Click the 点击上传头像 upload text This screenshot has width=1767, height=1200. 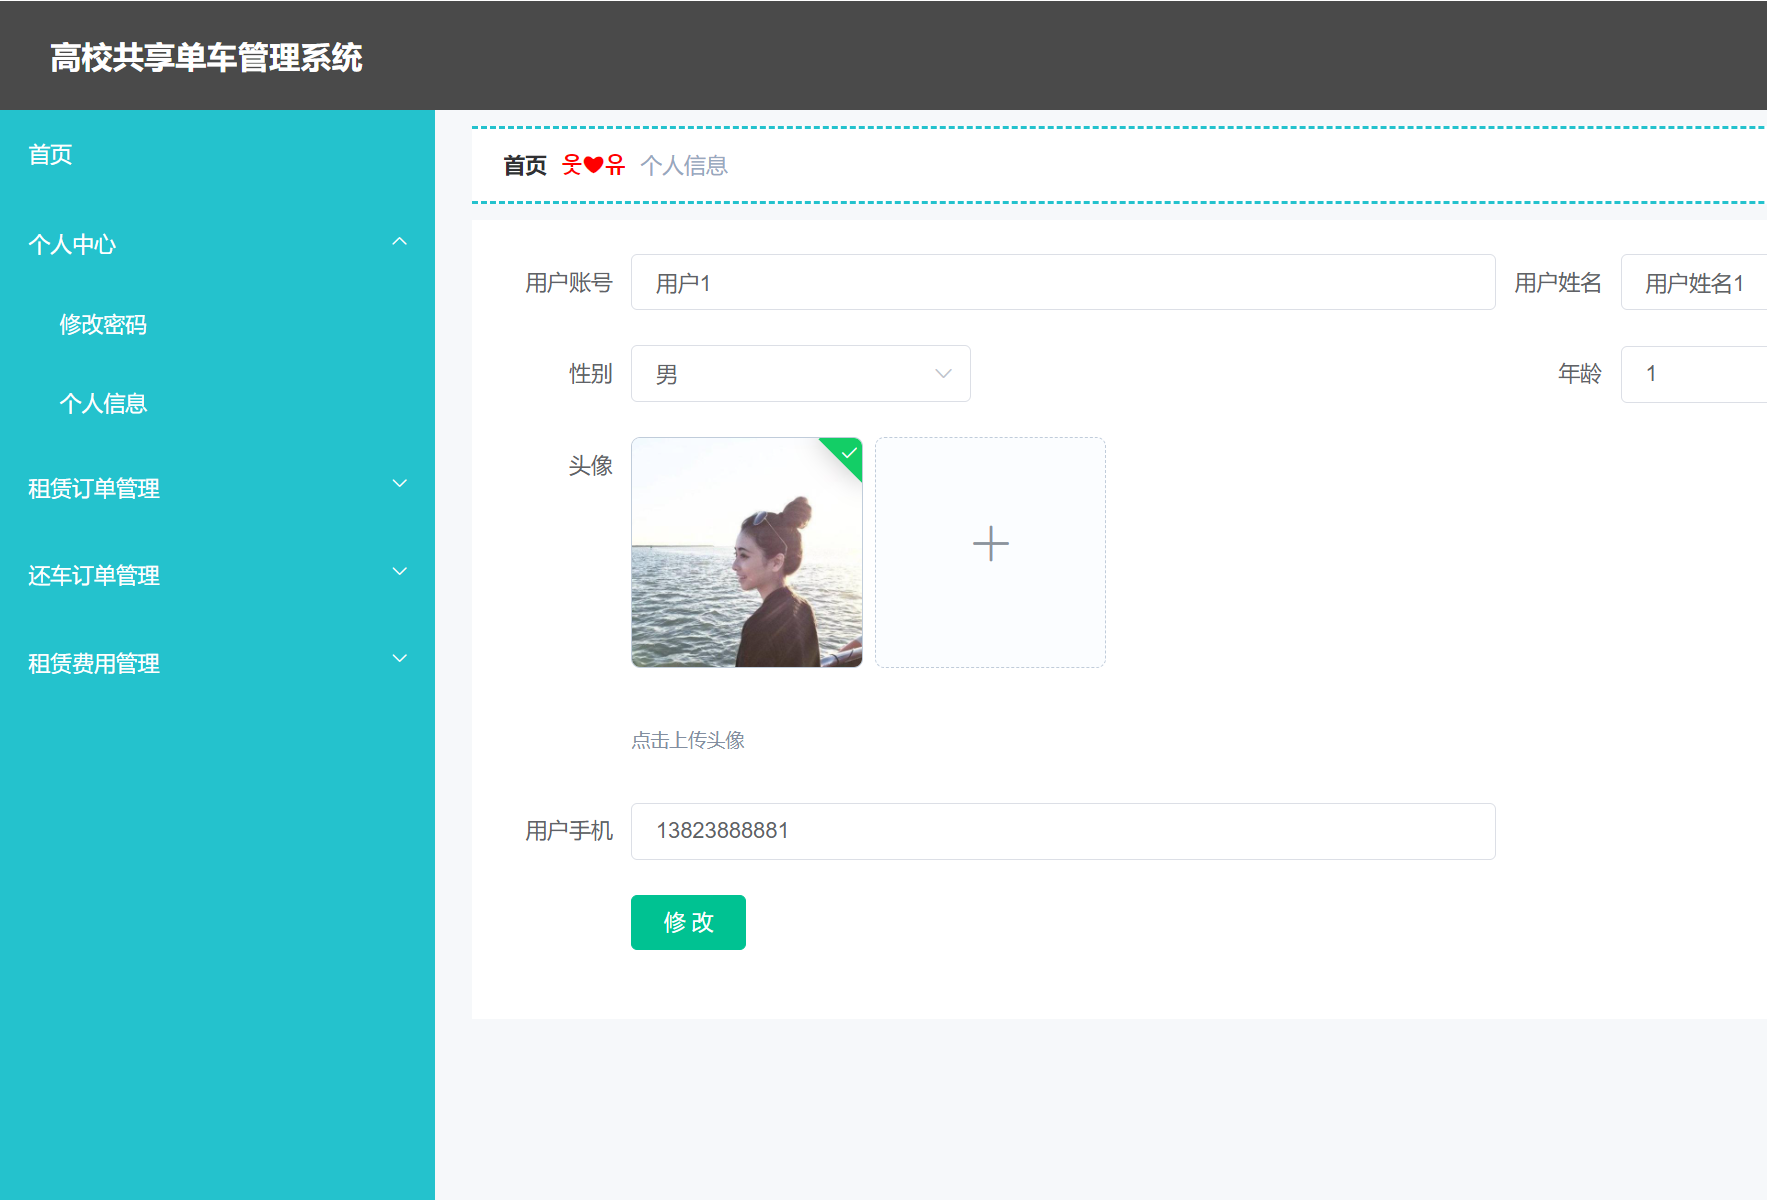688,740
